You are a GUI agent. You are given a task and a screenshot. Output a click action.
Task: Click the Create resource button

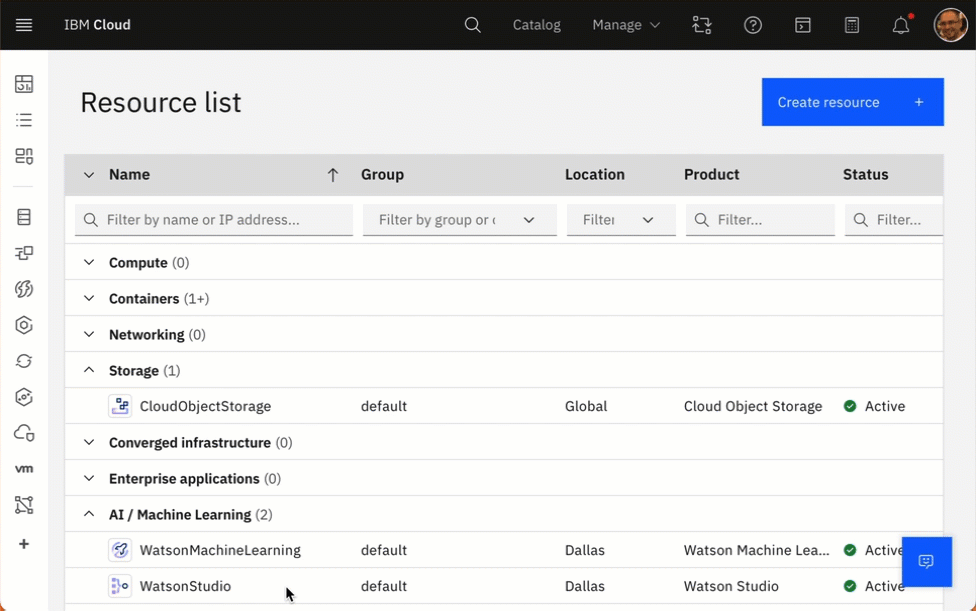click(852, 102)
